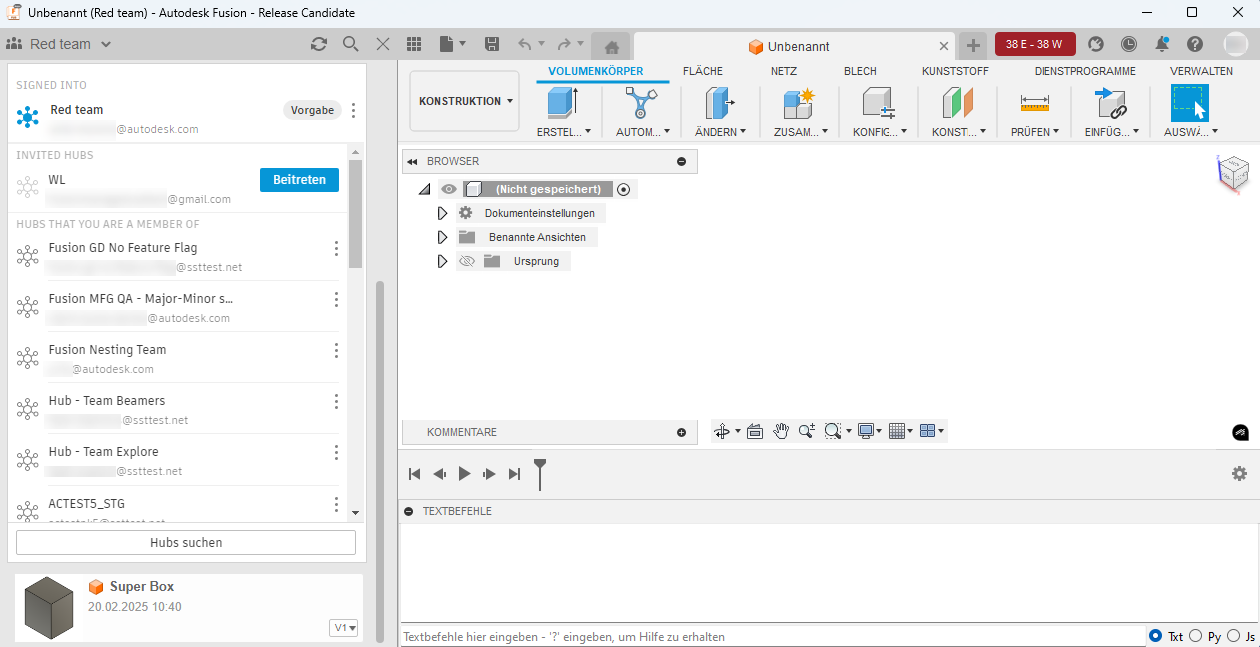
Task: Activate root component radio button
Action: tap(624, 189)
